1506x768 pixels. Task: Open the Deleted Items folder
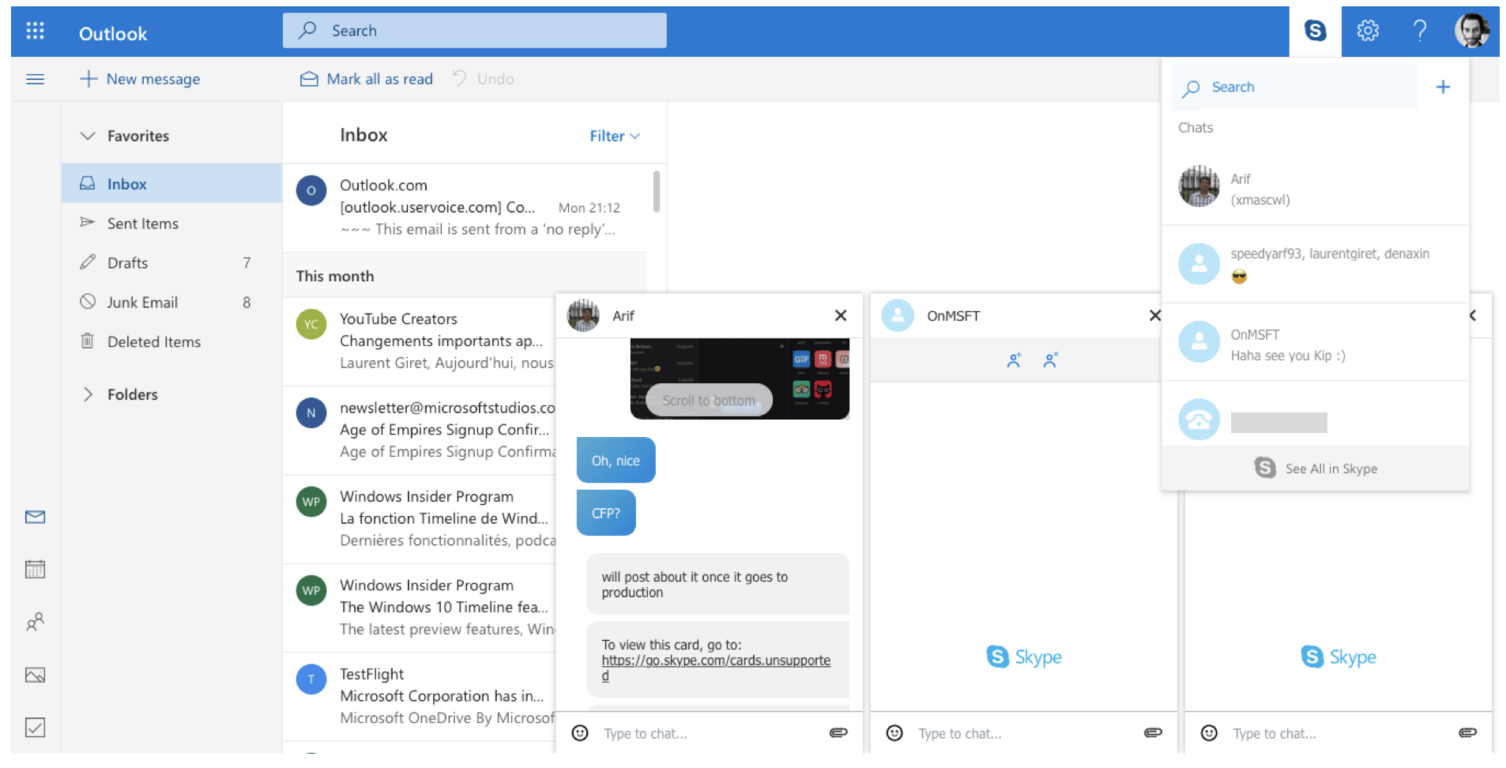coord(171,342)
